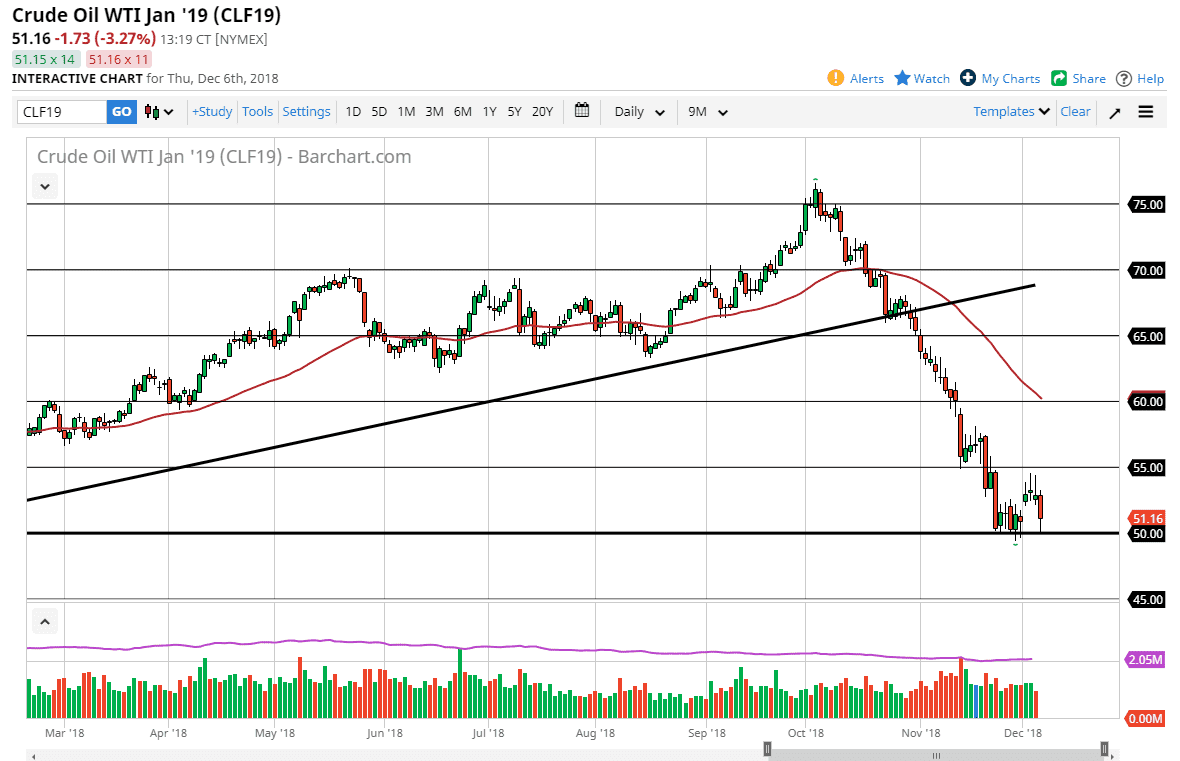Click the candlestick chart type icon
Image resolution: width=1180 pixels, height=761 pixels.
[150, 111]
